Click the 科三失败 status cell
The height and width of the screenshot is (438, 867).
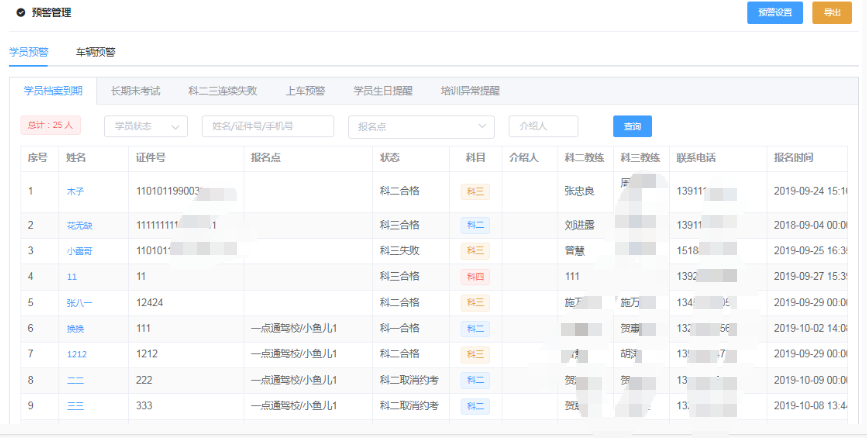coord(400,251)
